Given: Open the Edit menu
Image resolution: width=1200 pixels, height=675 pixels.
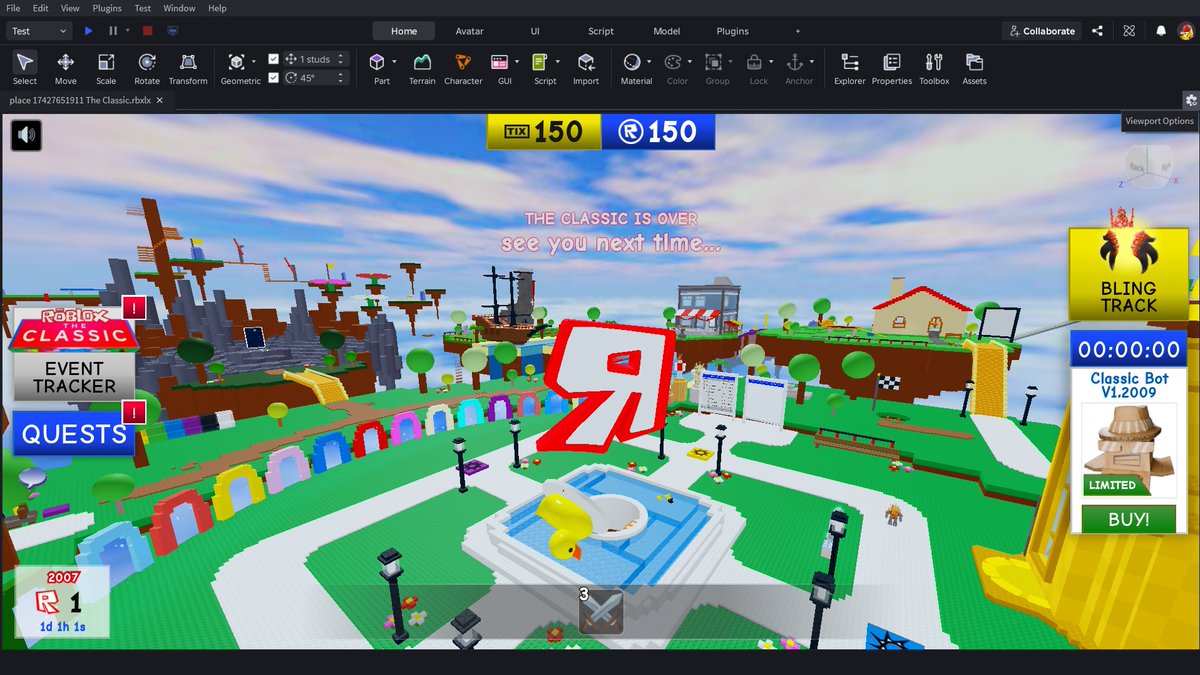Looking at the screenshot, I should click(41, 8).
